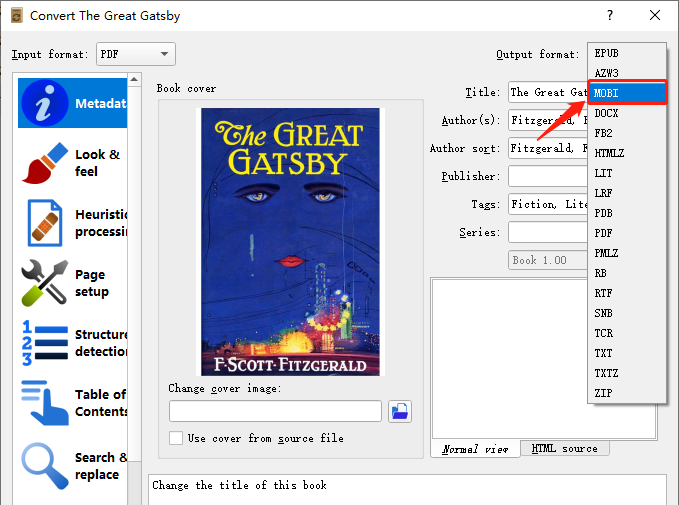This screenshot has height=505, width=679.
Task: Choose HTMLZ output format
Action: pos(627,153)
